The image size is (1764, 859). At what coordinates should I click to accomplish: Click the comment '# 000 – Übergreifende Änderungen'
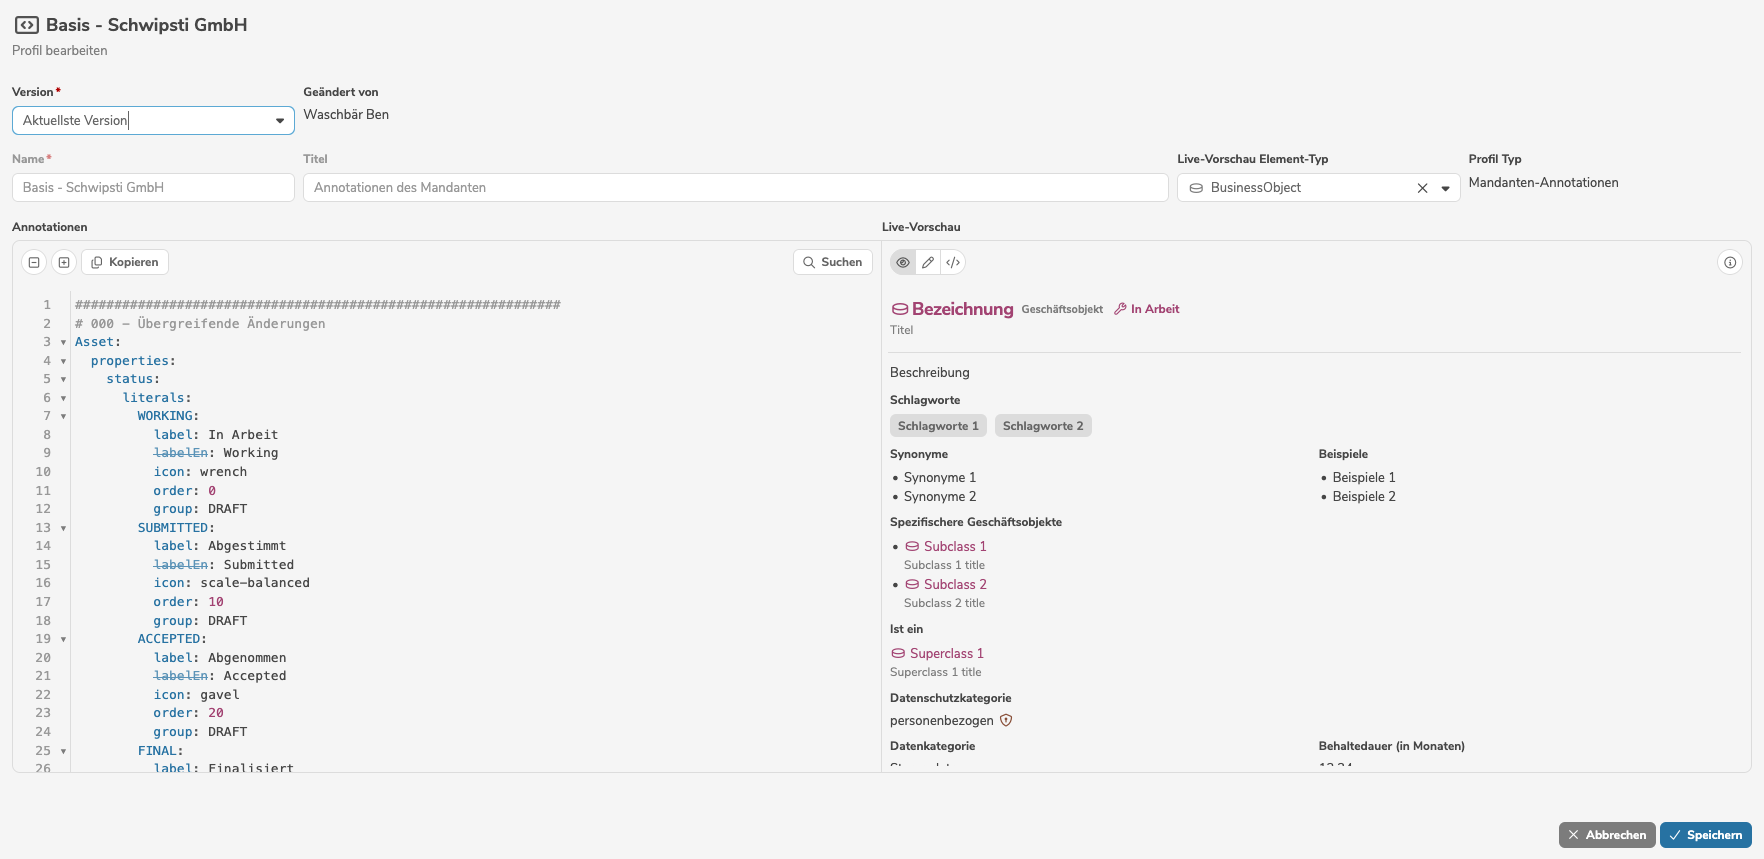200,324
